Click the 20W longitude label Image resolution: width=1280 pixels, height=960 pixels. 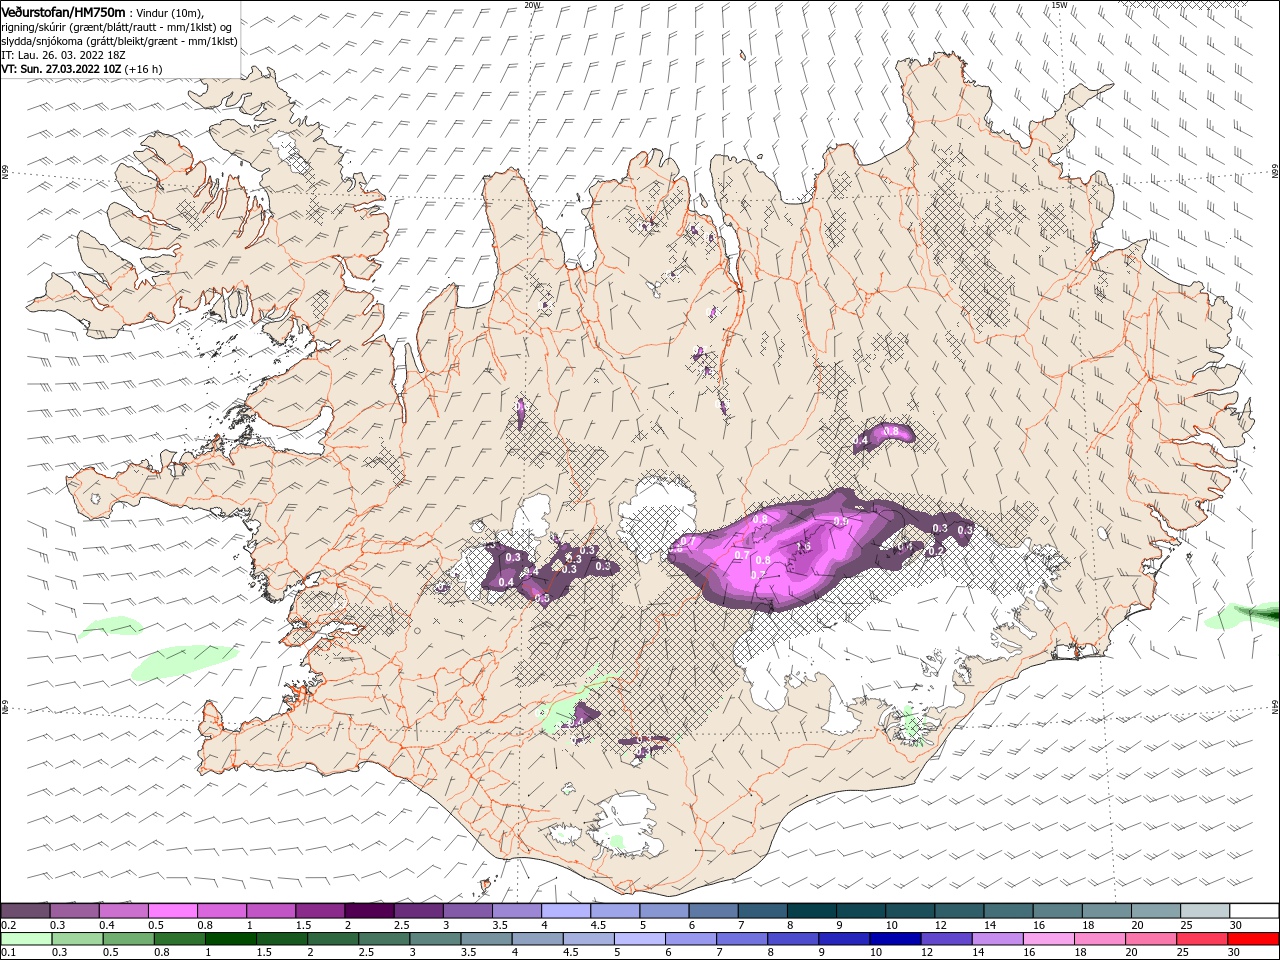coord(532,5)
